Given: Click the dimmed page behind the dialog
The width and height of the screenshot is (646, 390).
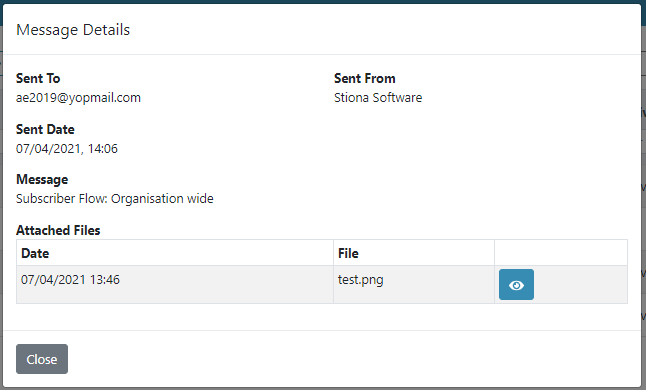Looking at the screenshot, I should pos(644,165).
